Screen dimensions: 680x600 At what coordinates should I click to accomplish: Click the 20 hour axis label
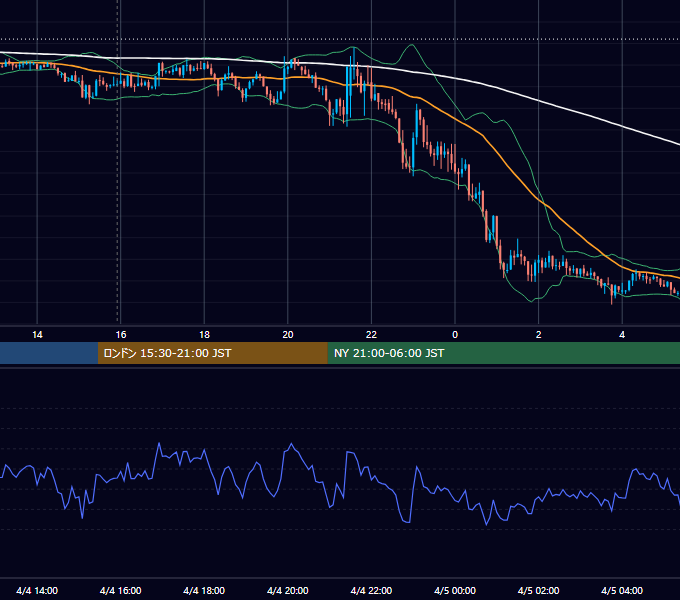[x=288, y=335]
